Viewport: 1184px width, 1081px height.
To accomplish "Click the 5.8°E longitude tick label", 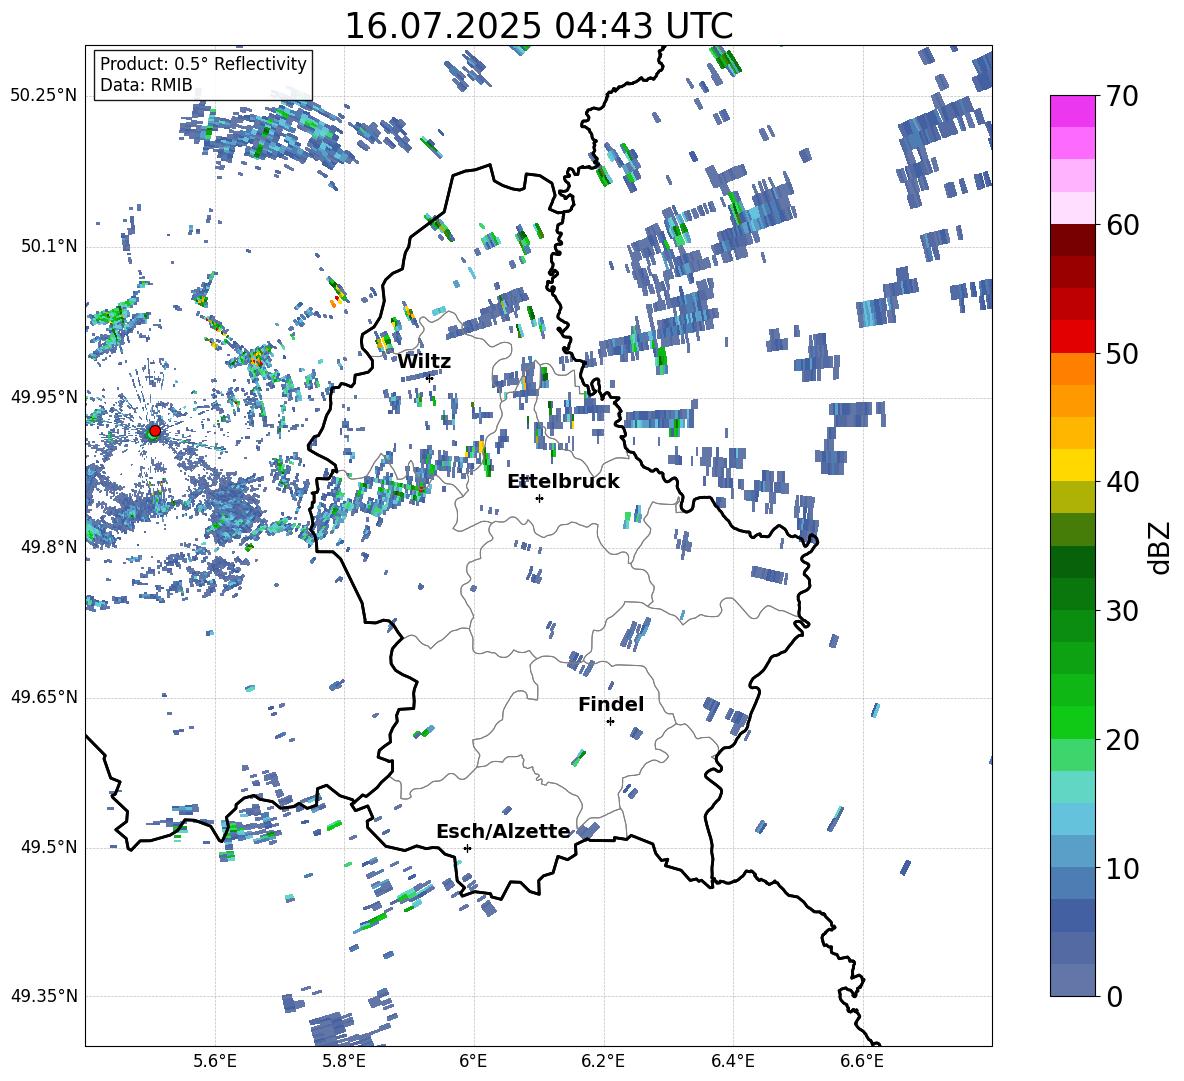I will [x=344, y=1061].
